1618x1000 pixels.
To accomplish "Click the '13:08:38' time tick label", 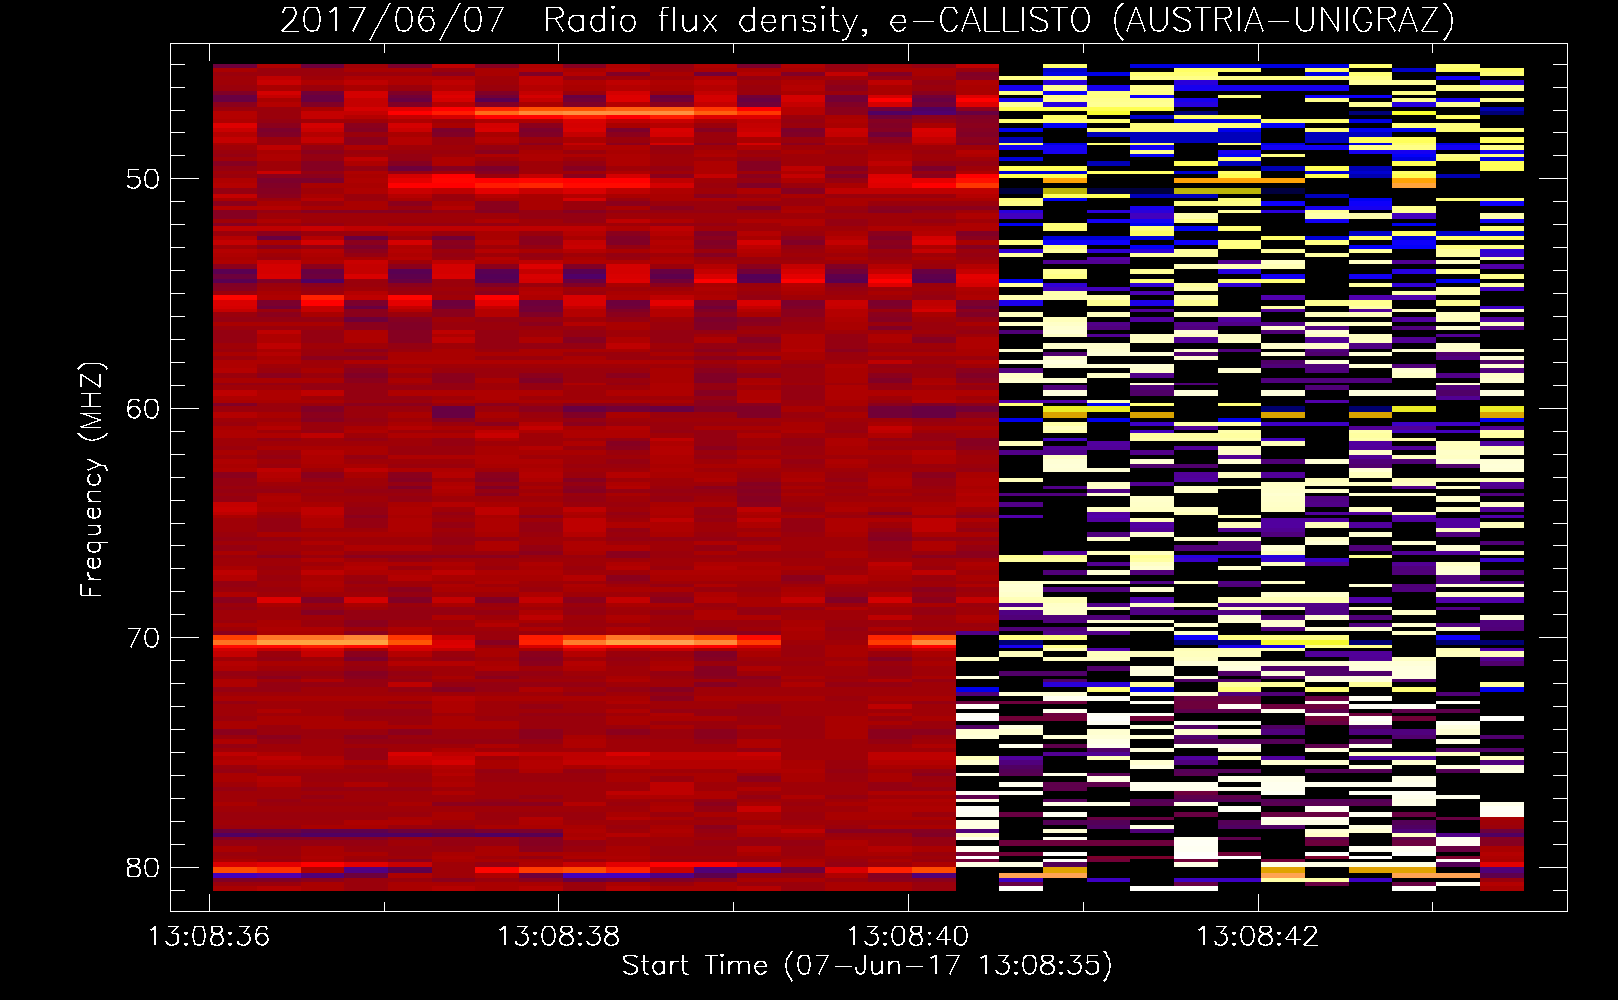I will pyautogui.click(x=559, y=937).
